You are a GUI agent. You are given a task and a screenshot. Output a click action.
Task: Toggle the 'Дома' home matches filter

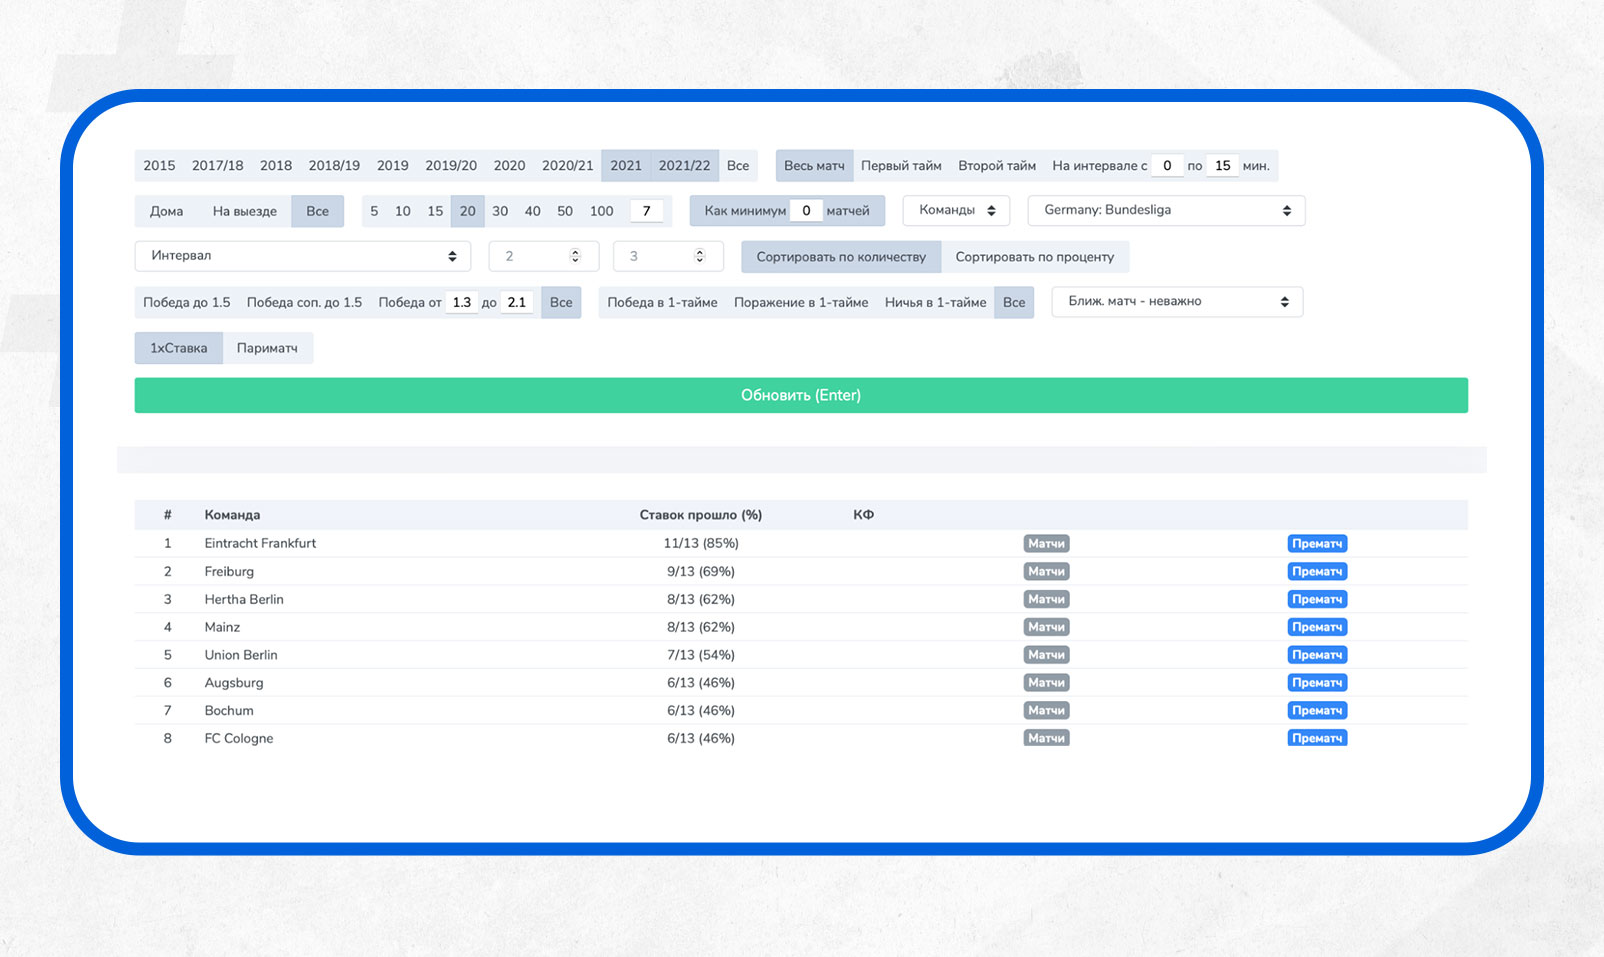[x=166, y=211]
